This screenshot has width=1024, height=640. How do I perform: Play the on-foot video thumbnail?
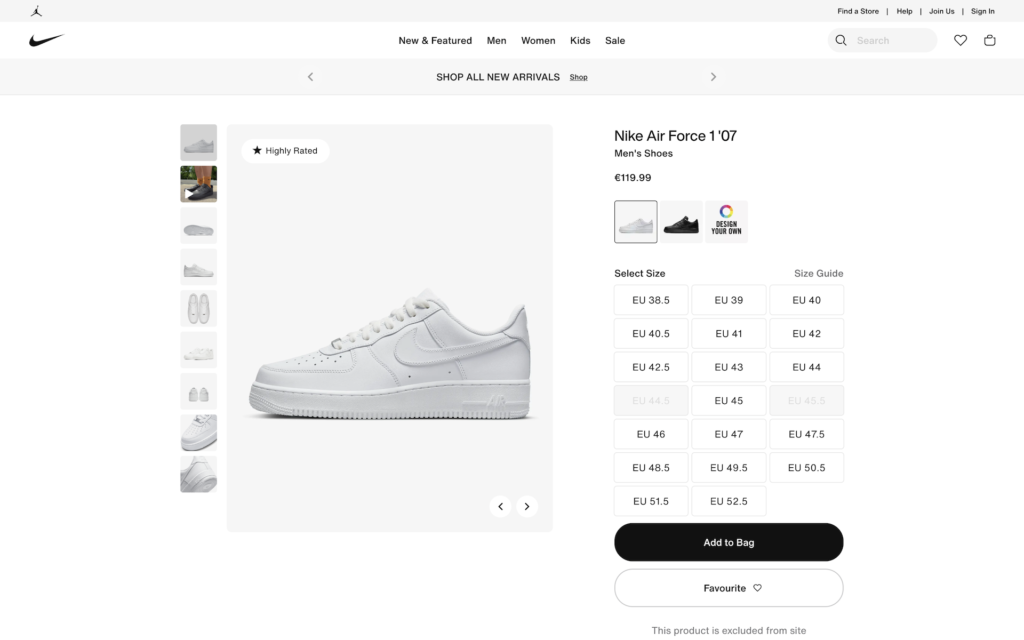[x=198, y=184]
